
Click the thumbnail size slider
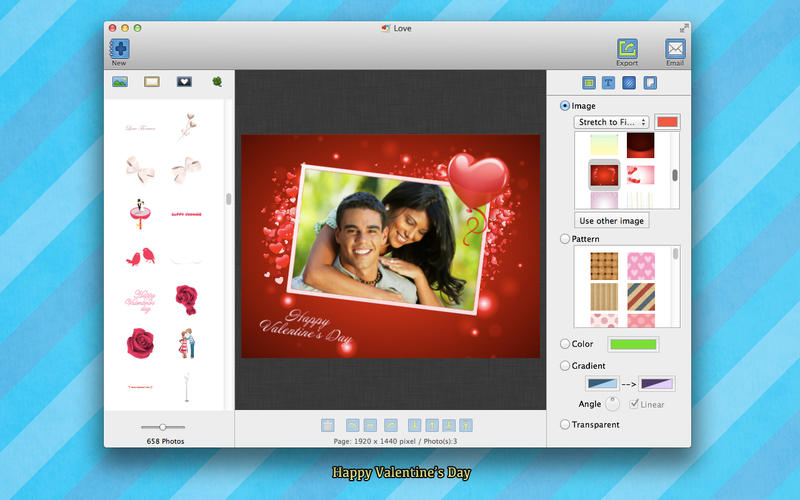pos(164,427)
